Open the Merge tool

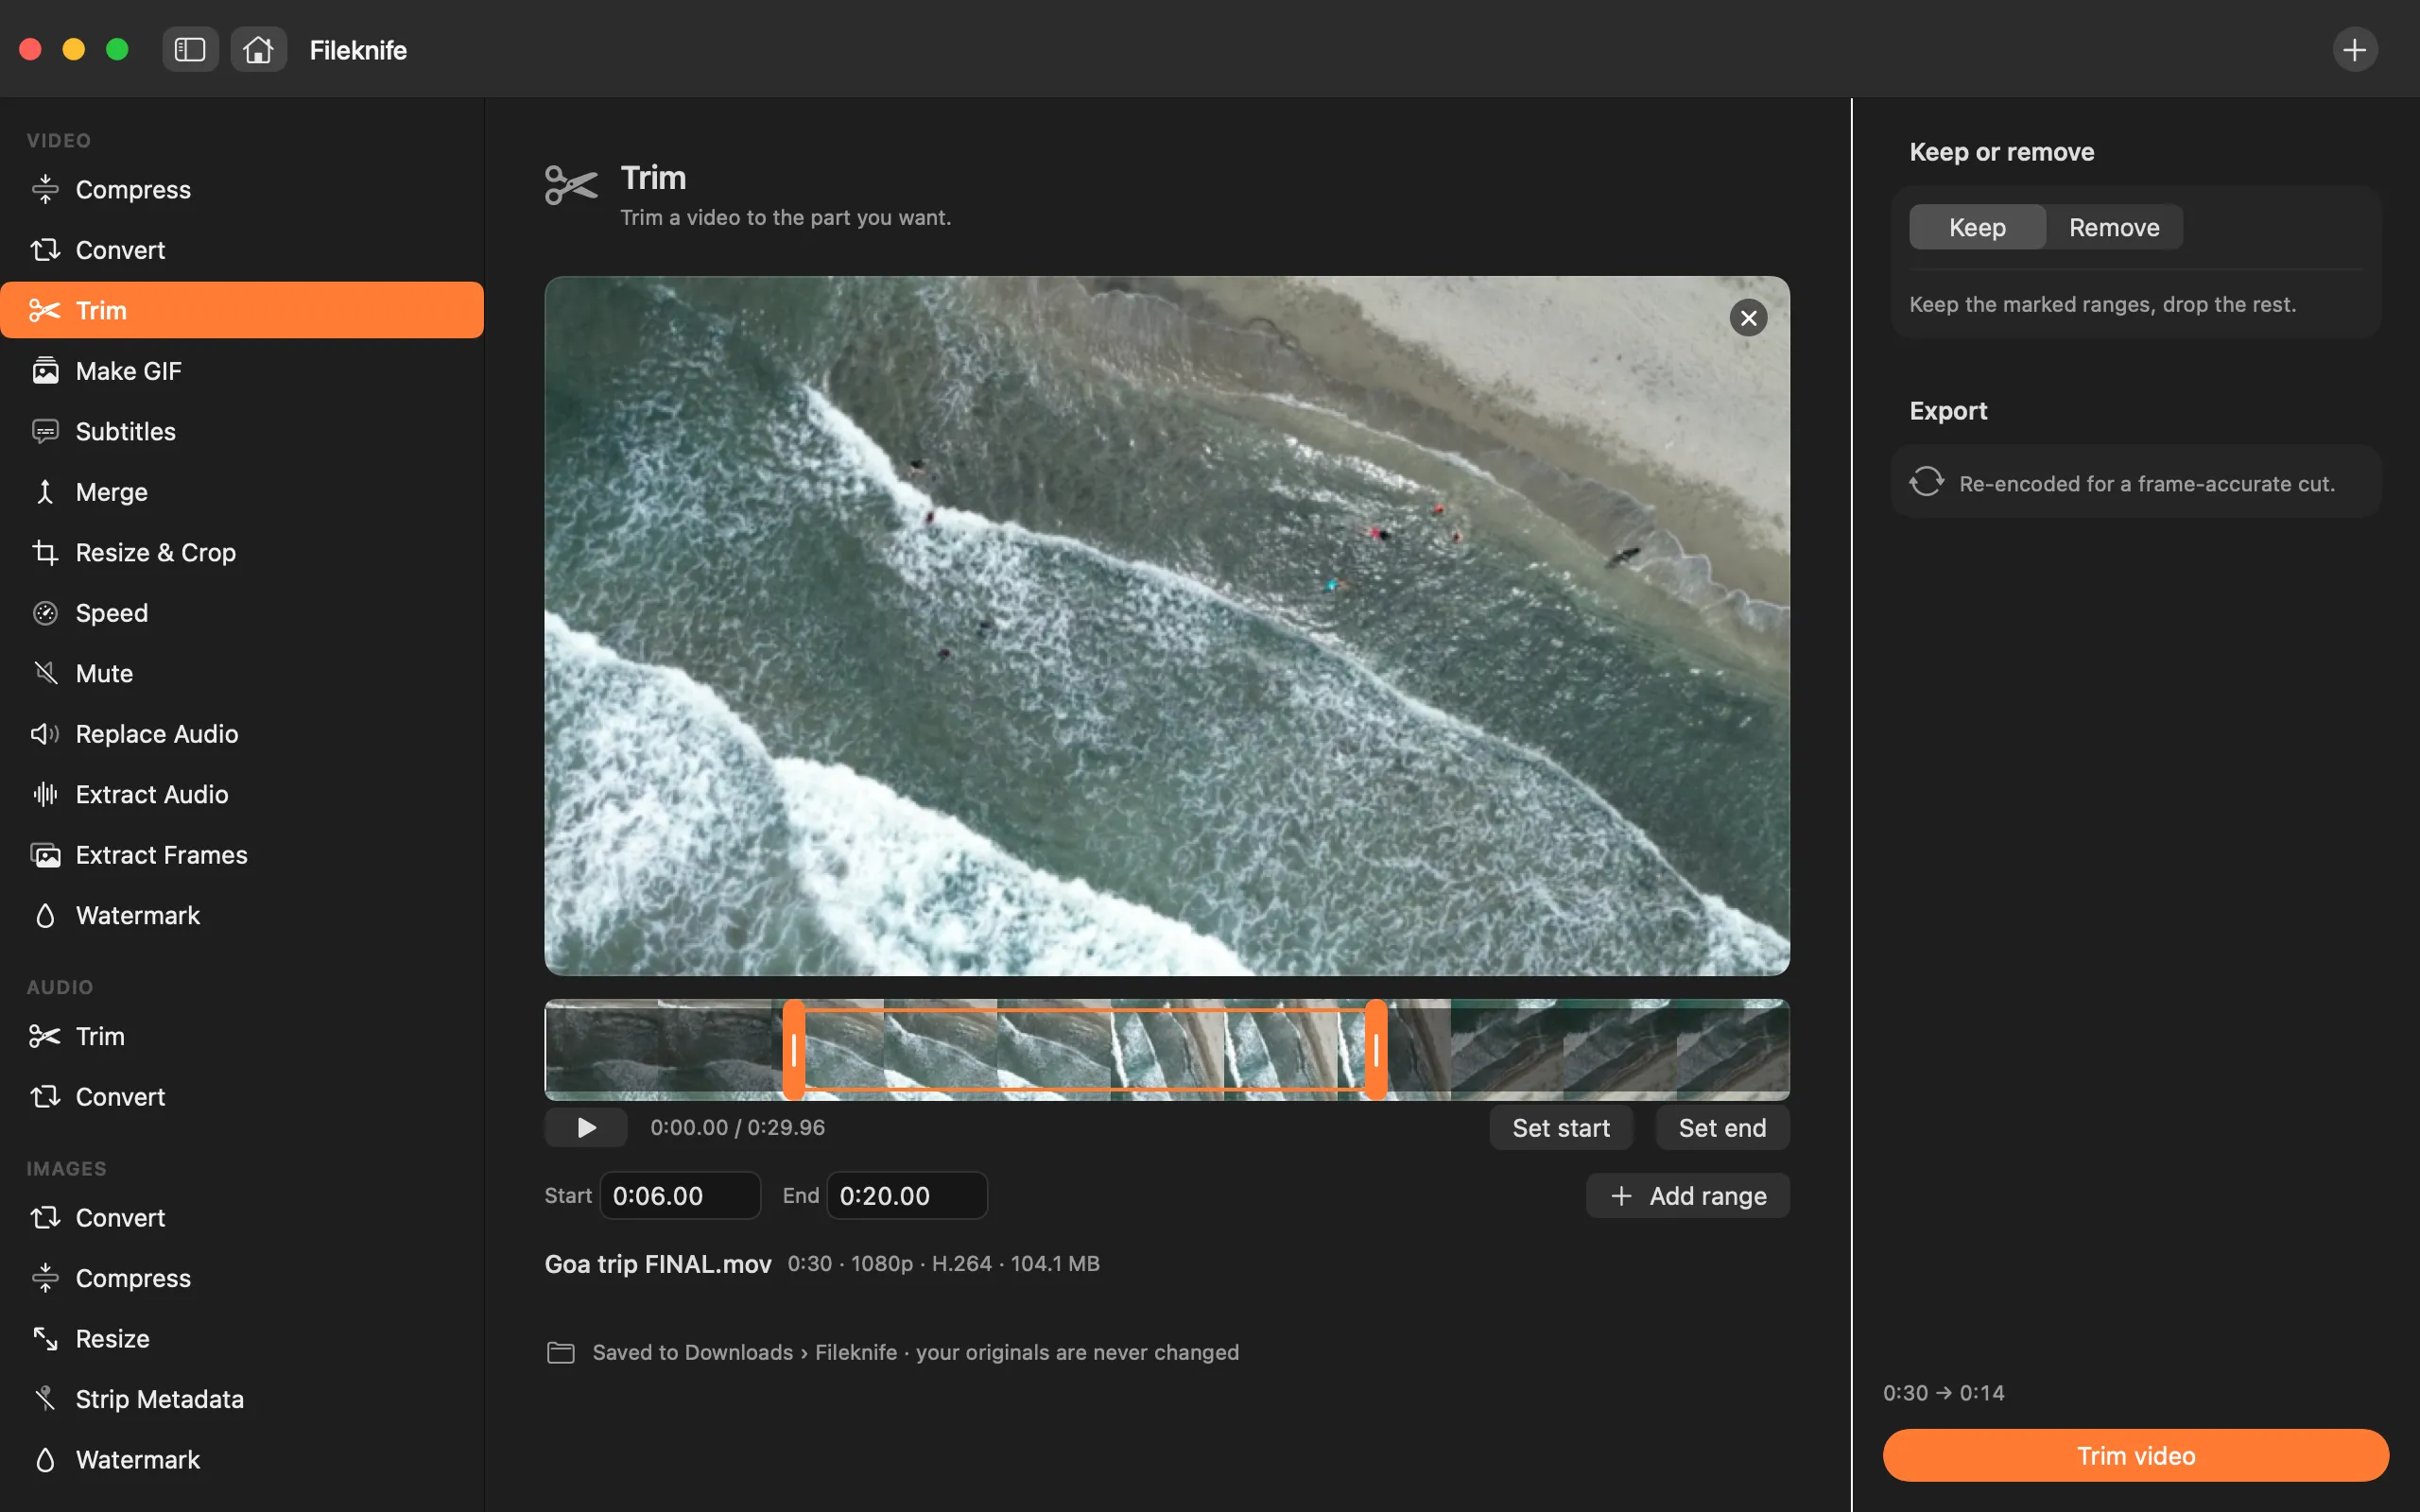[x=242, y=492]
